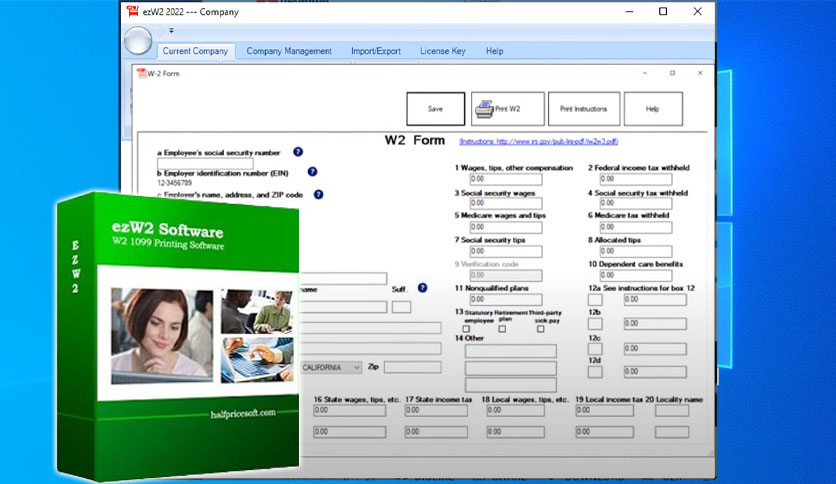Click the ezW2 Software product box image
The width and height of the screenshot is (836, 484).
pos(178,336)
